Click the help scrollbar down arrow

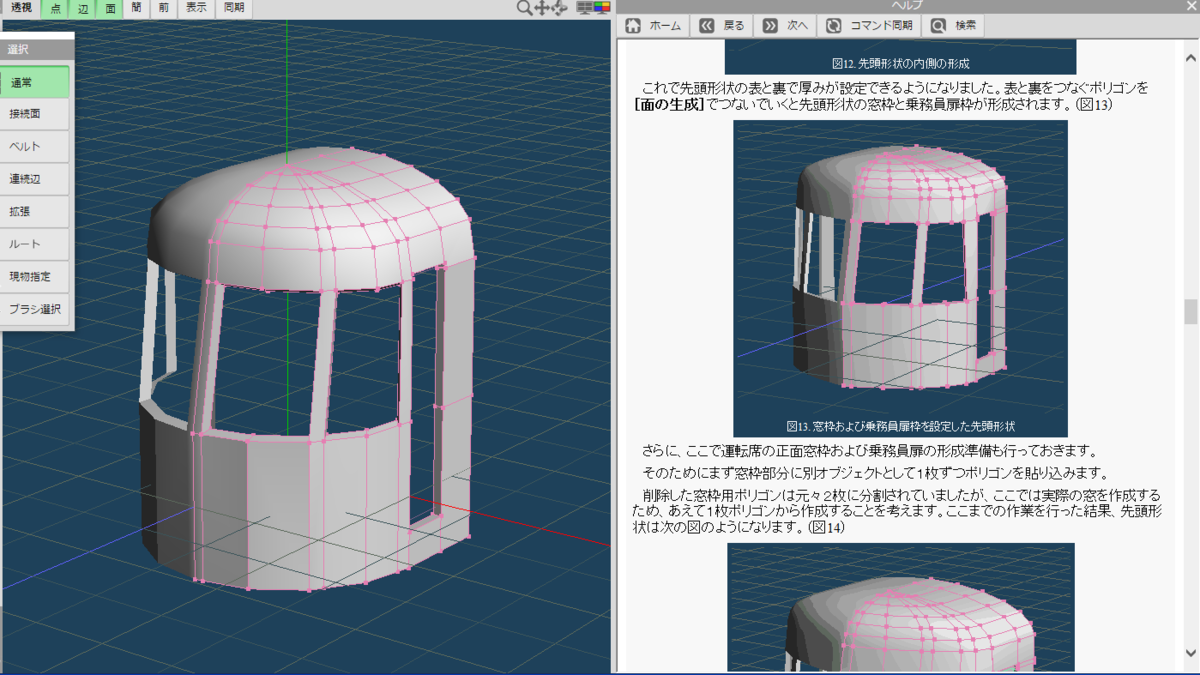coord(1190,654)
